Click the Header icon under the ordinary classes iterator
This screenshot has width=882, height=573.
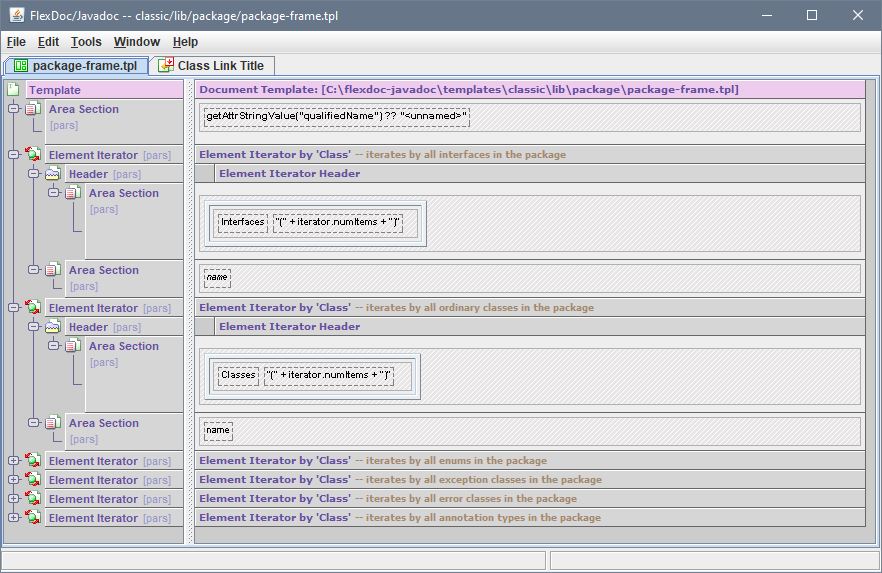point(53,327)
